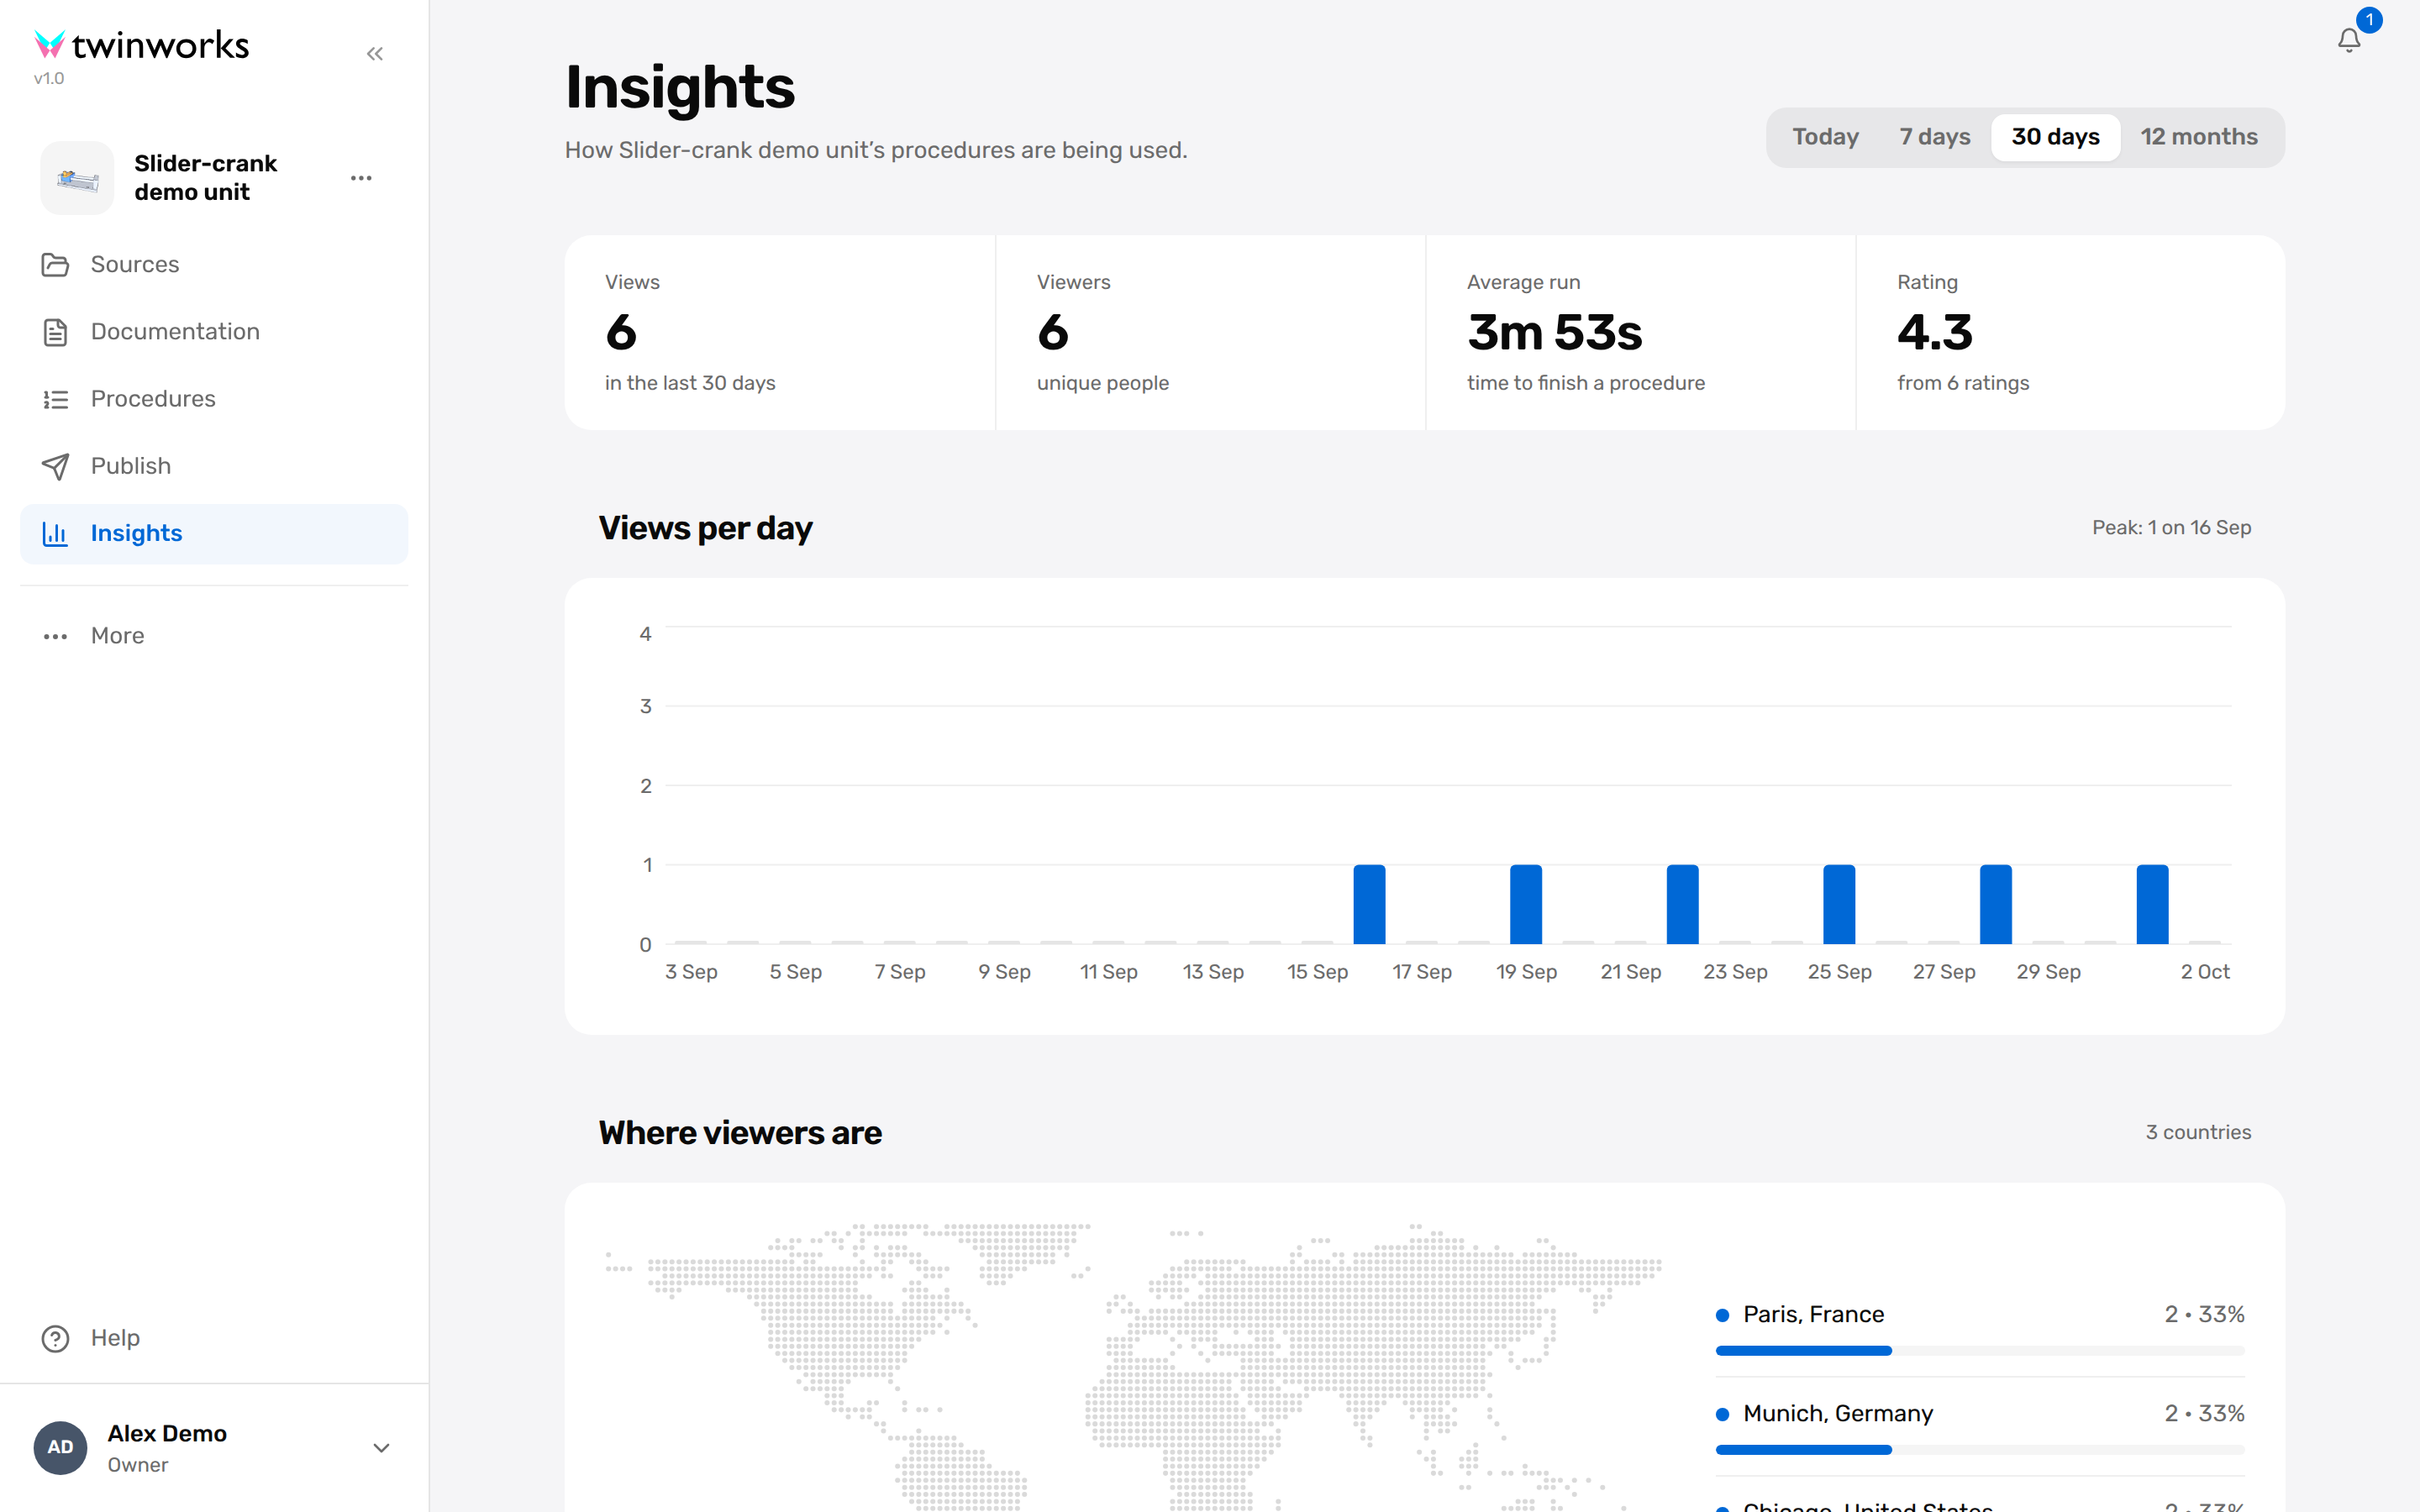
Task: Go to Documentation
Action: click(x=214, y=332)
